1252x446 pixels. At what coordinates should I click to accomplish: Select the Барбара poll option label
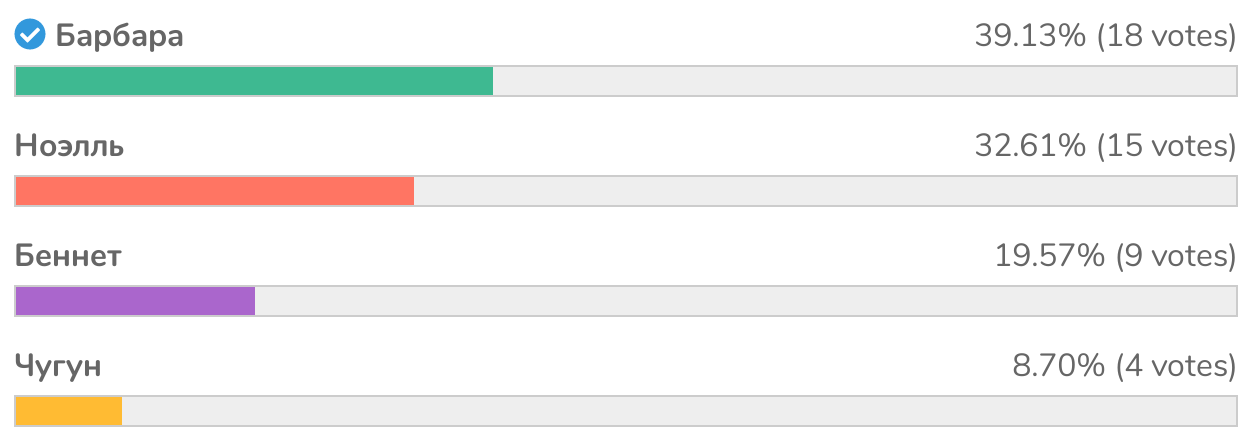119,37
